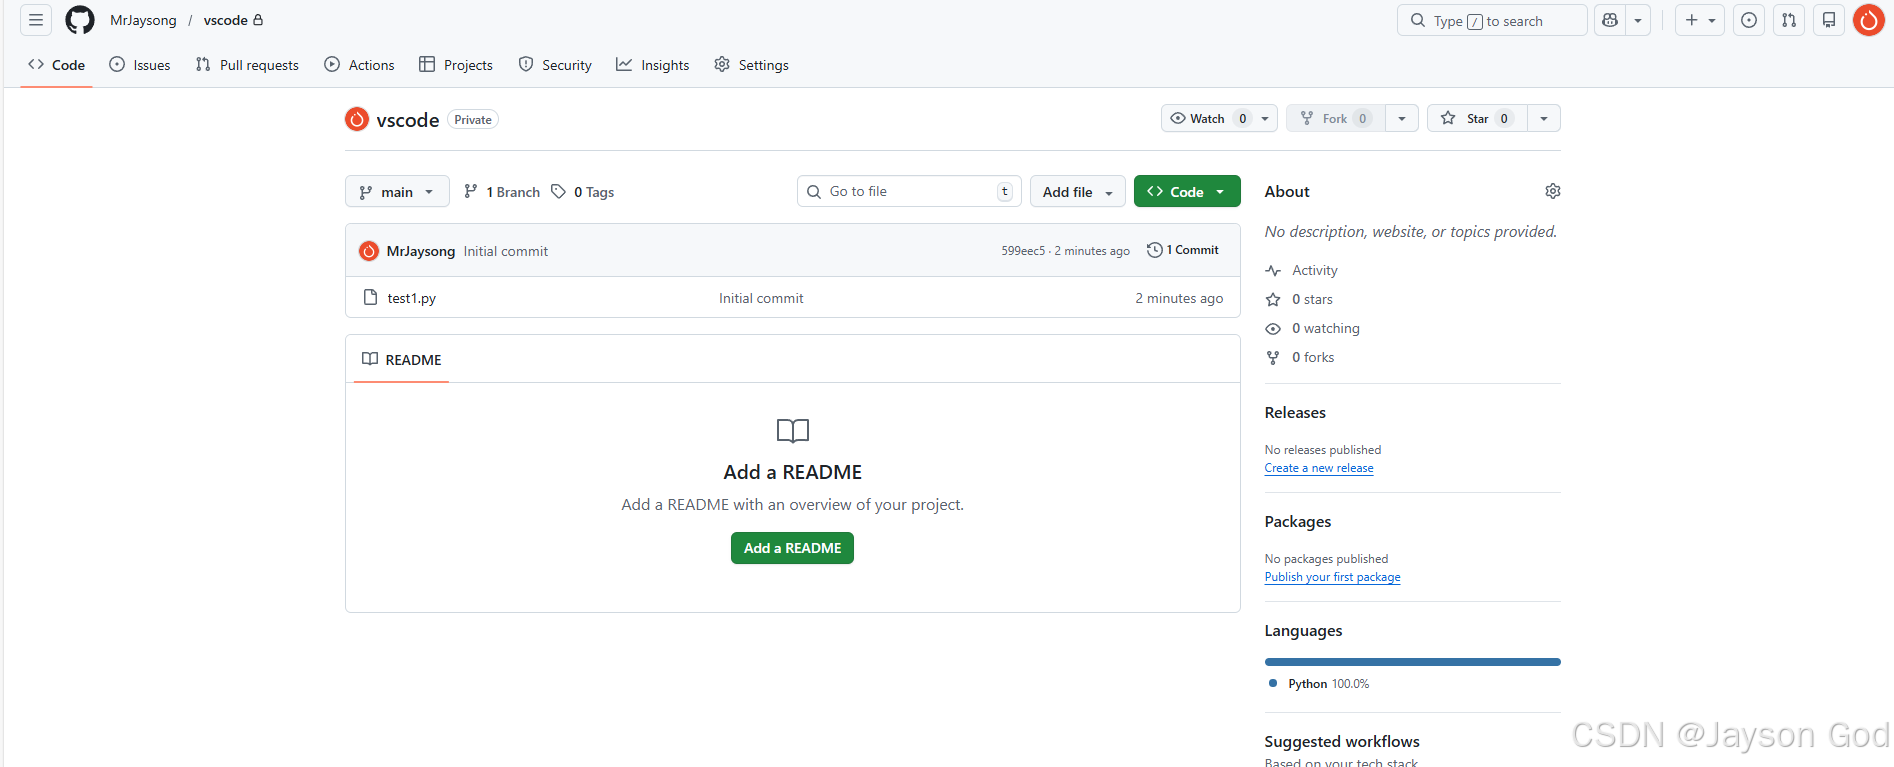Viewport: 1894px width, 767px height.
Task: Expand the Star lists dropdown arrow
Action: 1544,118
